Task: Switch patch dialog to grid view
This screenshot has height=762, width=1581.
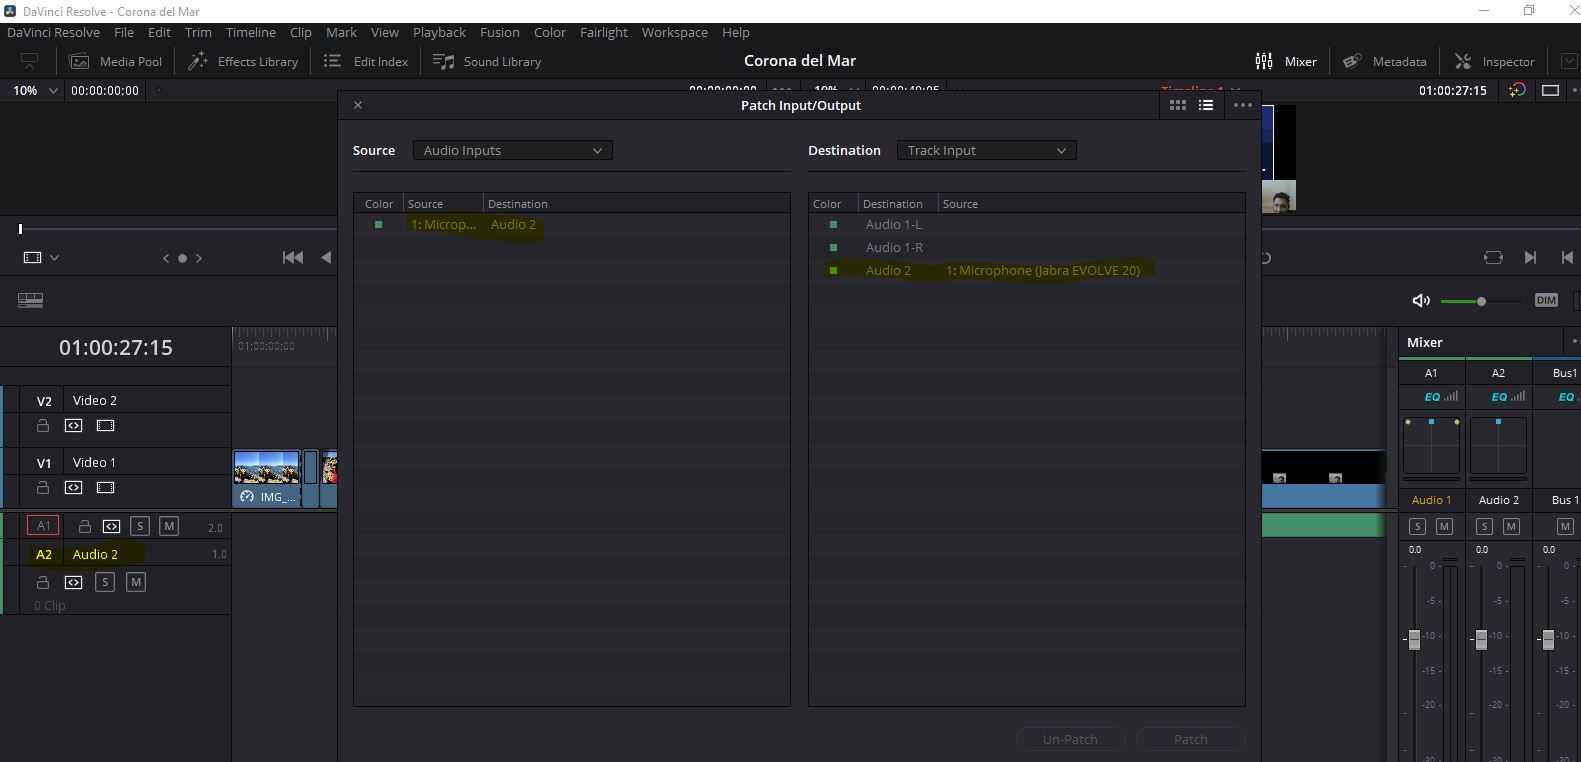Action: click(1178, 105)
